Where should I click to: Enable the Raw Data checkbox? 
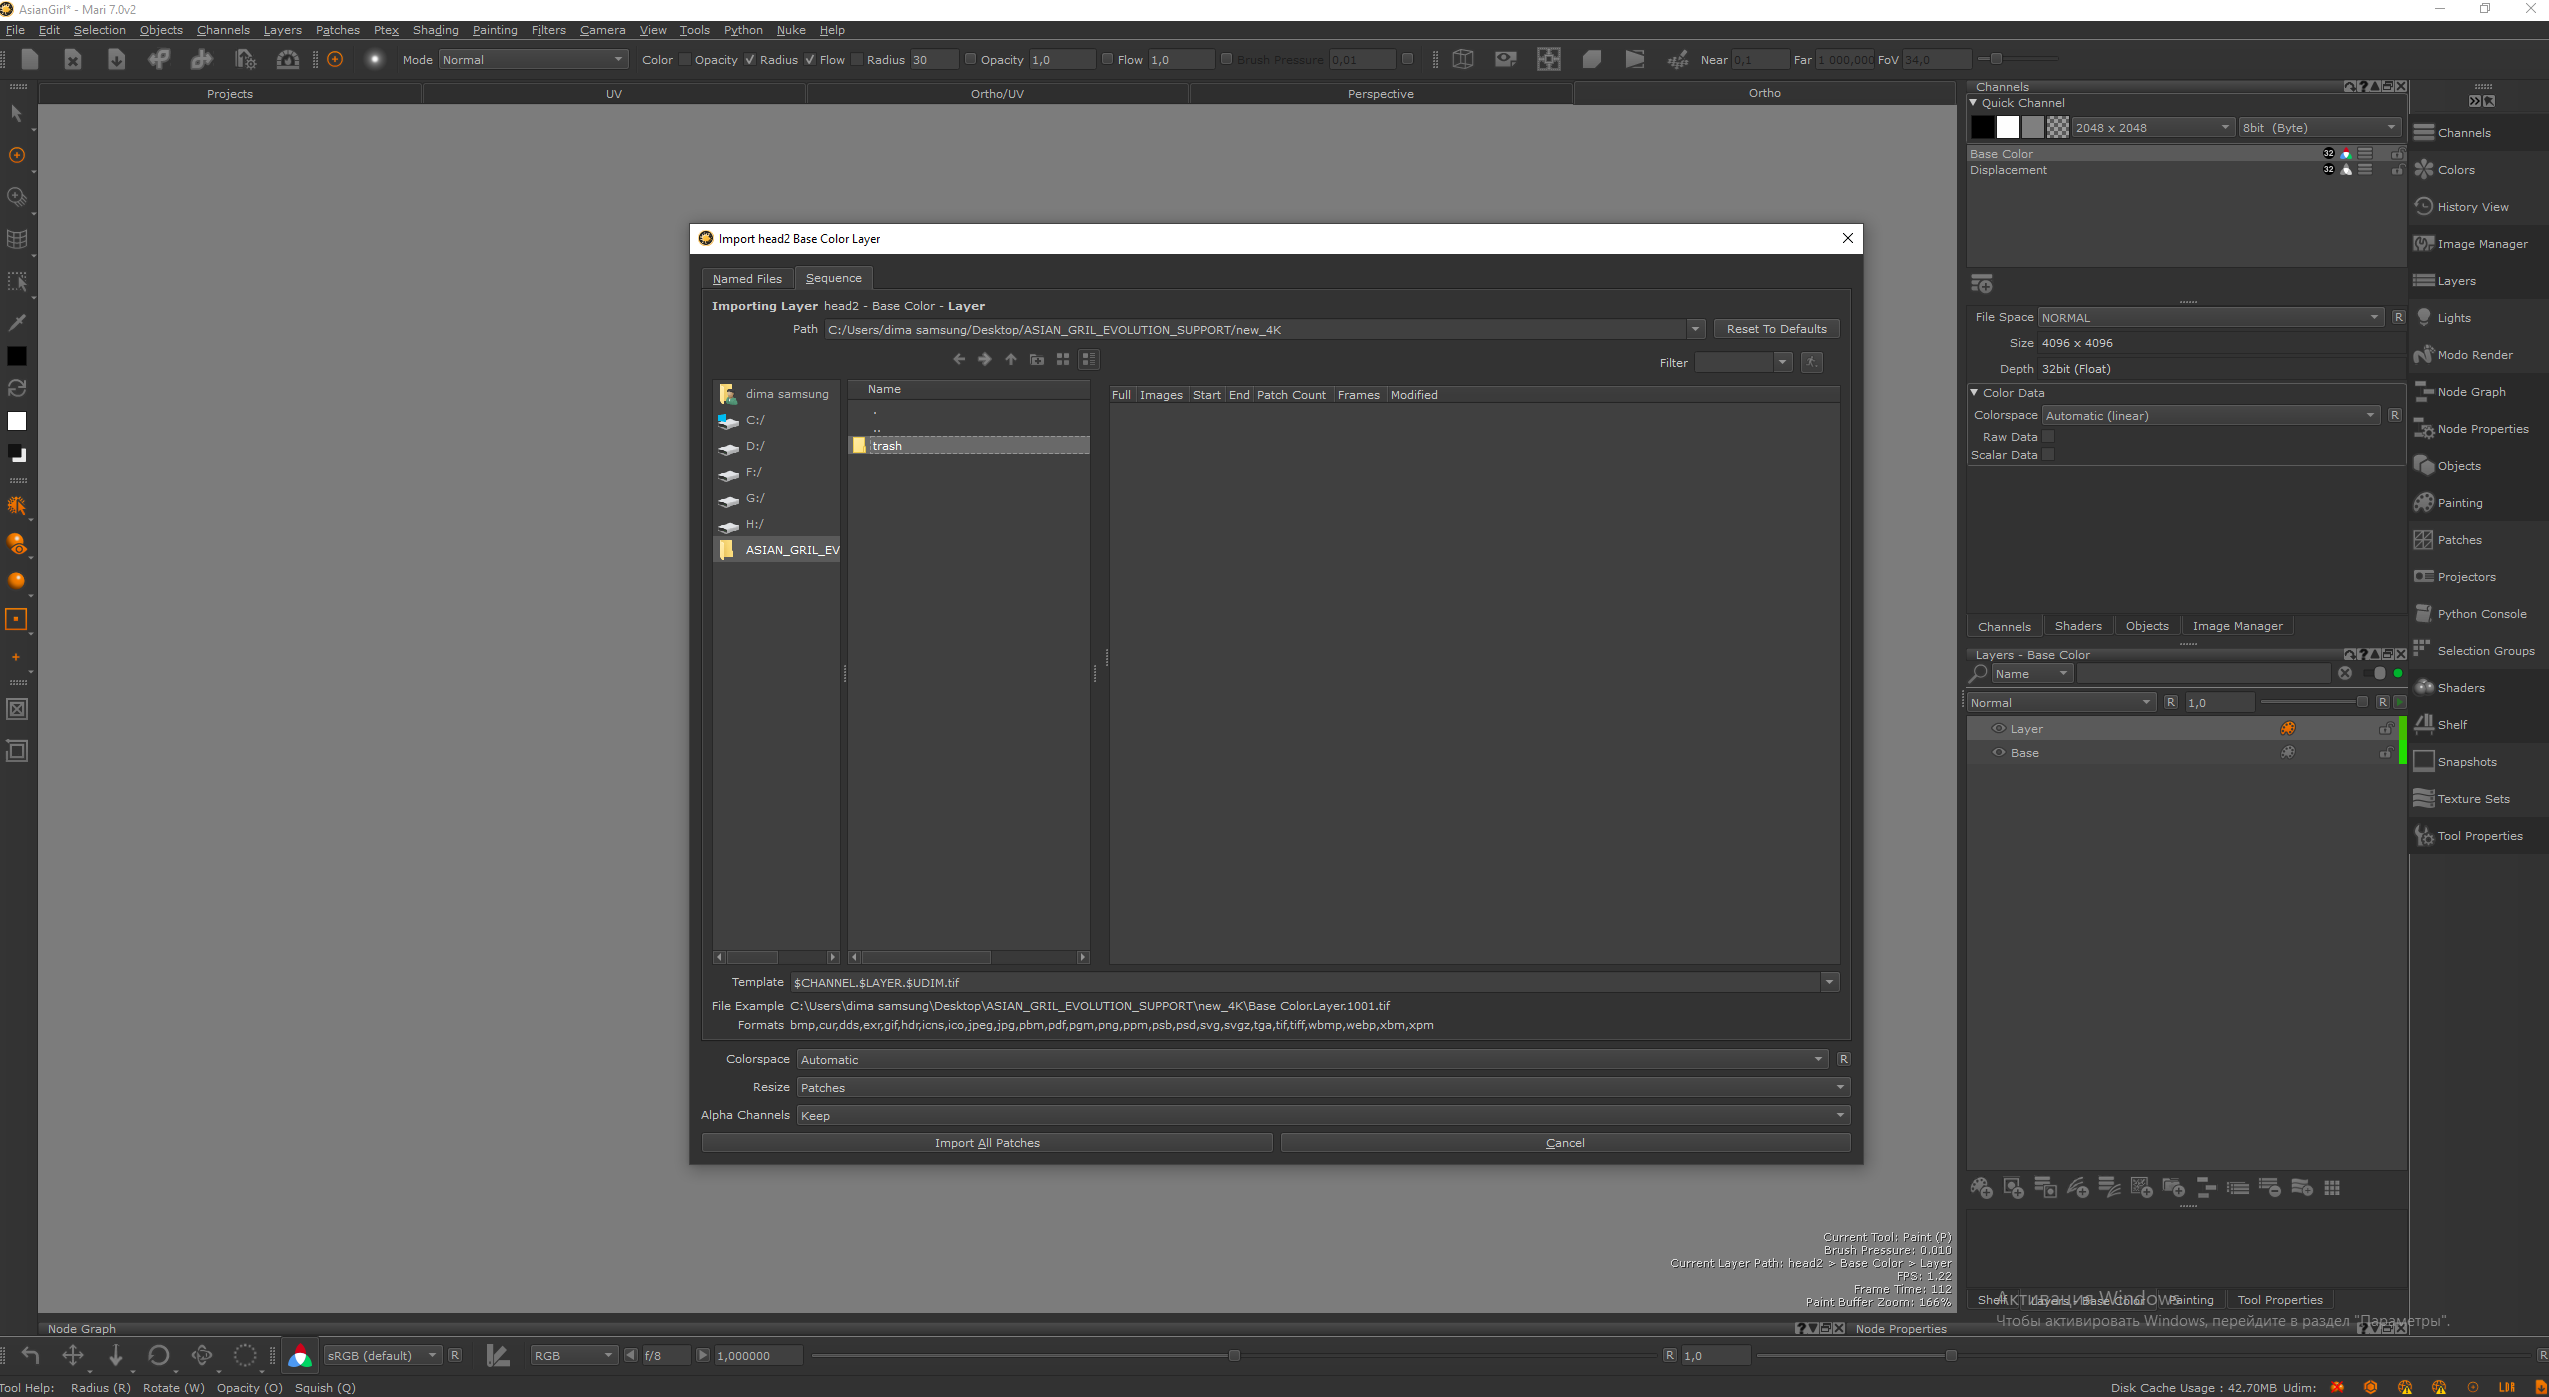[2048, 437]
